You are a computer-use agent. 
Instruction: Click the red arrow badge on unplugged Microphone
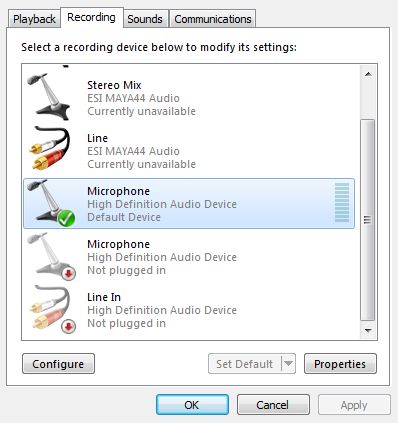69,273
